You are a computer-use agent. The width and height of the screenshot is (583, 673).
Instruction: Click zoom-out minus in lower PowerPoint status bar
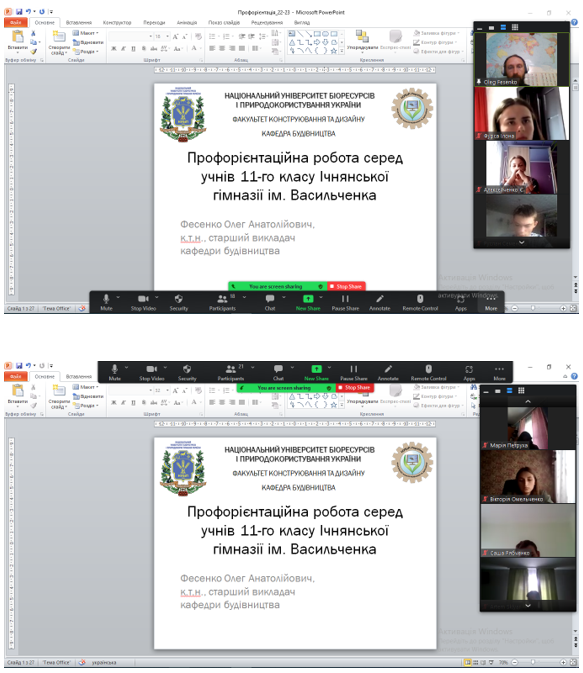pyautogui.click(x=514, y=662)
